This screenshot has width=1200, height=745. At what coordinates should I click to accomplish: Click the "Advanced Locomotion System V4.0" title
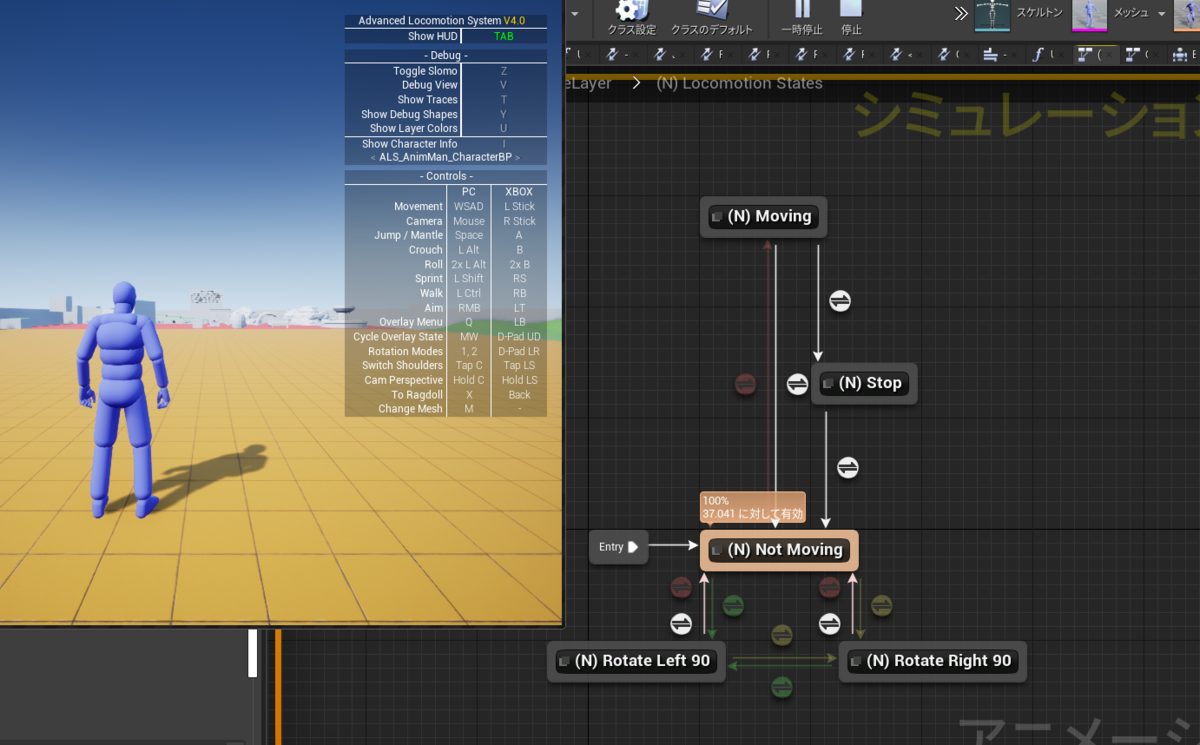(x=441, y=20)
